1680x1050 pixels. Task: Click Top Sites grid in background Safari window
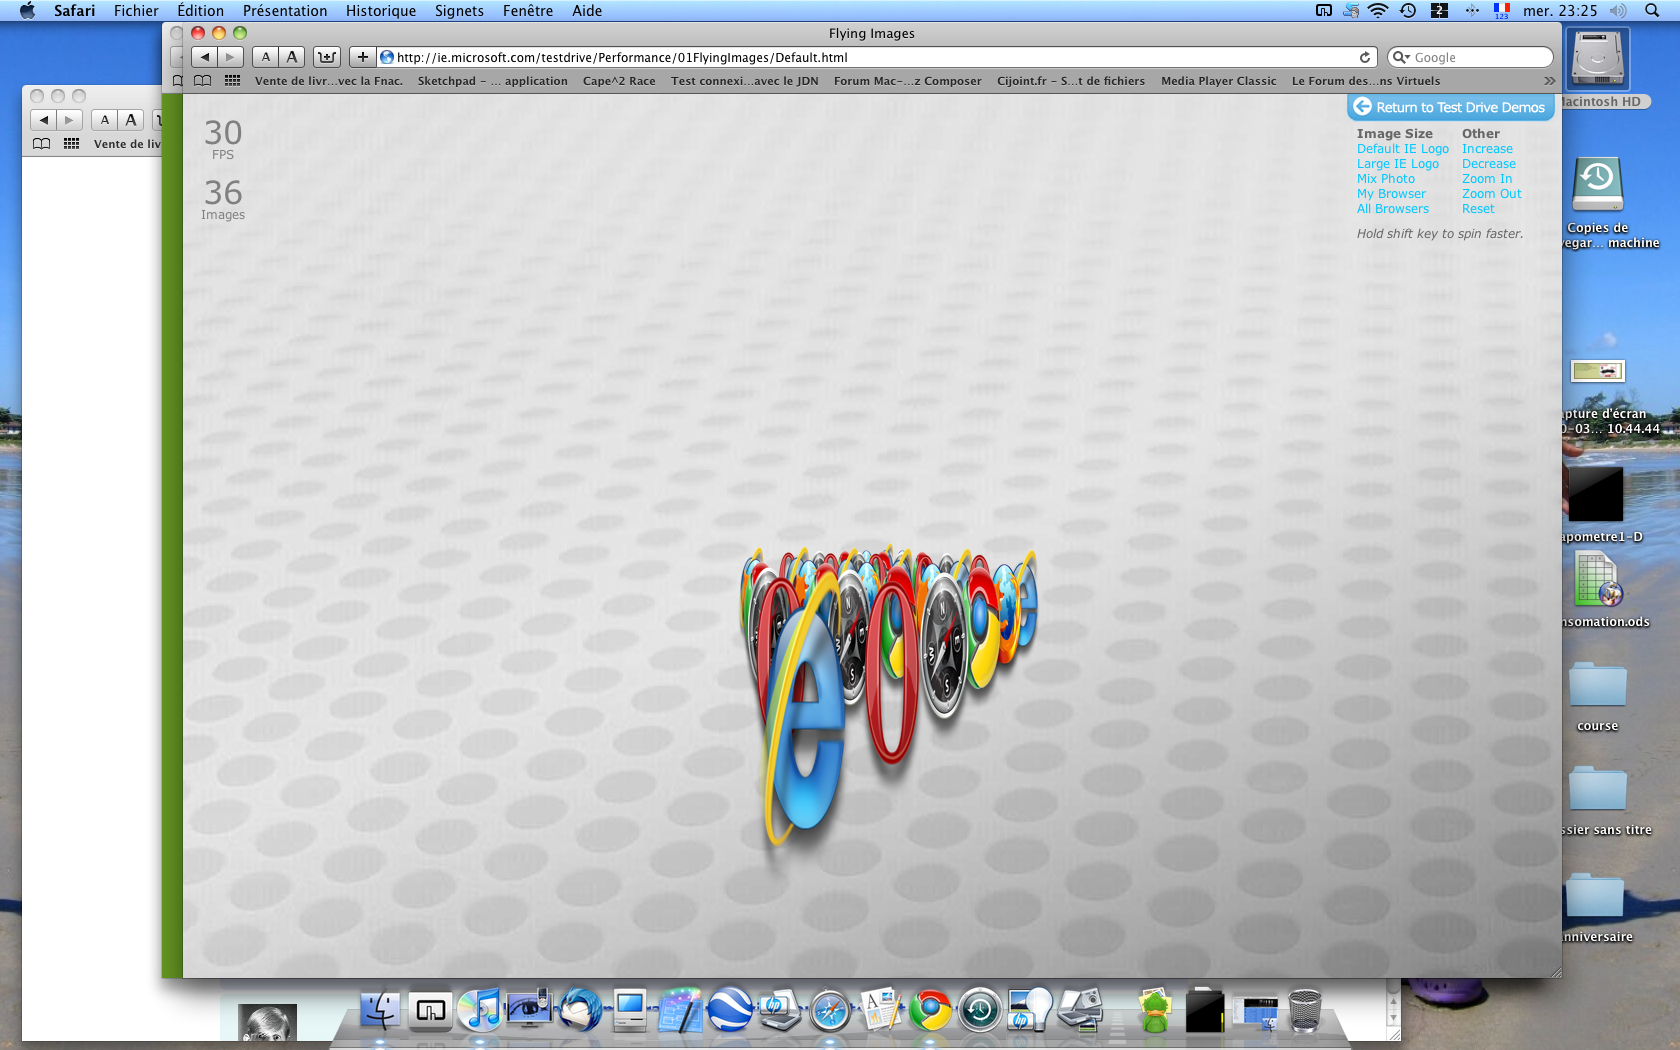(x=71, y=144)
